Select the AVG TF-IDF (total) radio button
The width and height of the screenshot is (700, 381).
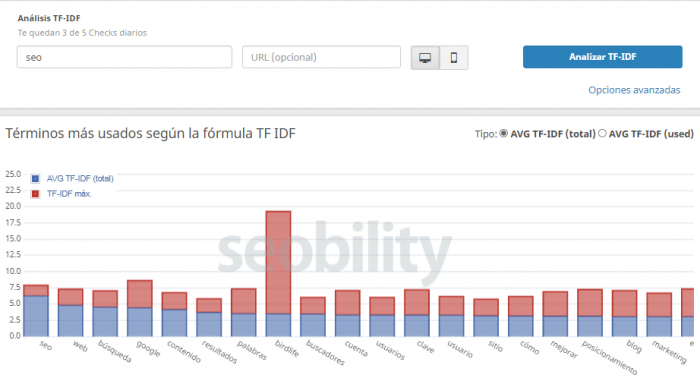pos(504,133)
